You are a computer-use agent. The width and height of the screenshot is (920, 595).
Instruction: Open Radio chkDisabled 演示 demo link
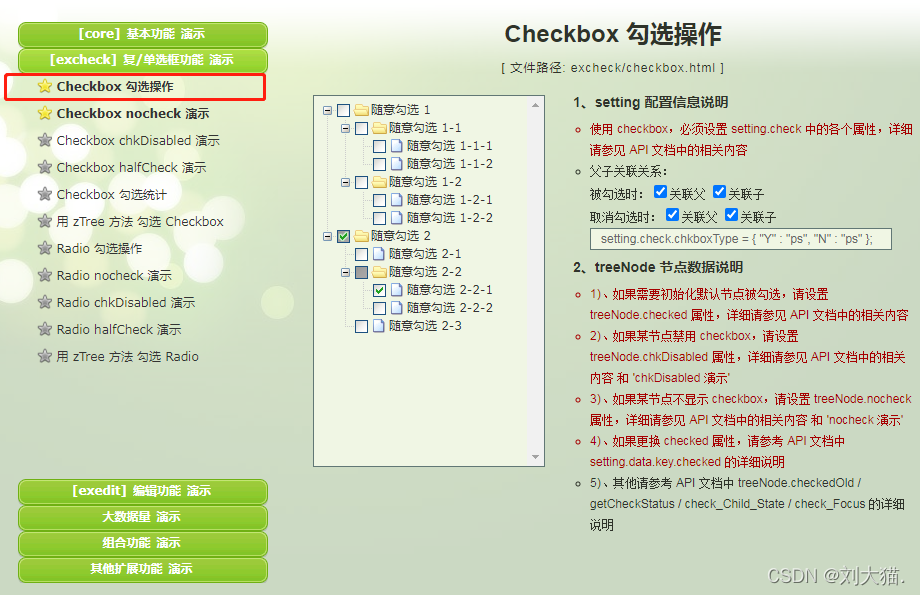126,302
